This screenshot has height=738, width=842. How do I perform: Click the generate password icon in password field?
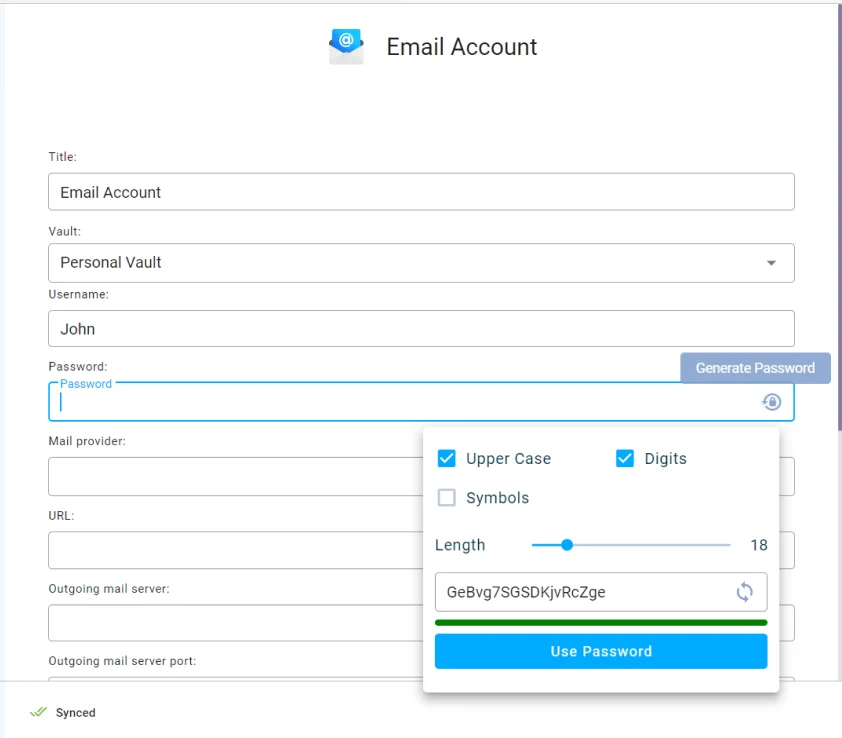(x=771, y=401)
